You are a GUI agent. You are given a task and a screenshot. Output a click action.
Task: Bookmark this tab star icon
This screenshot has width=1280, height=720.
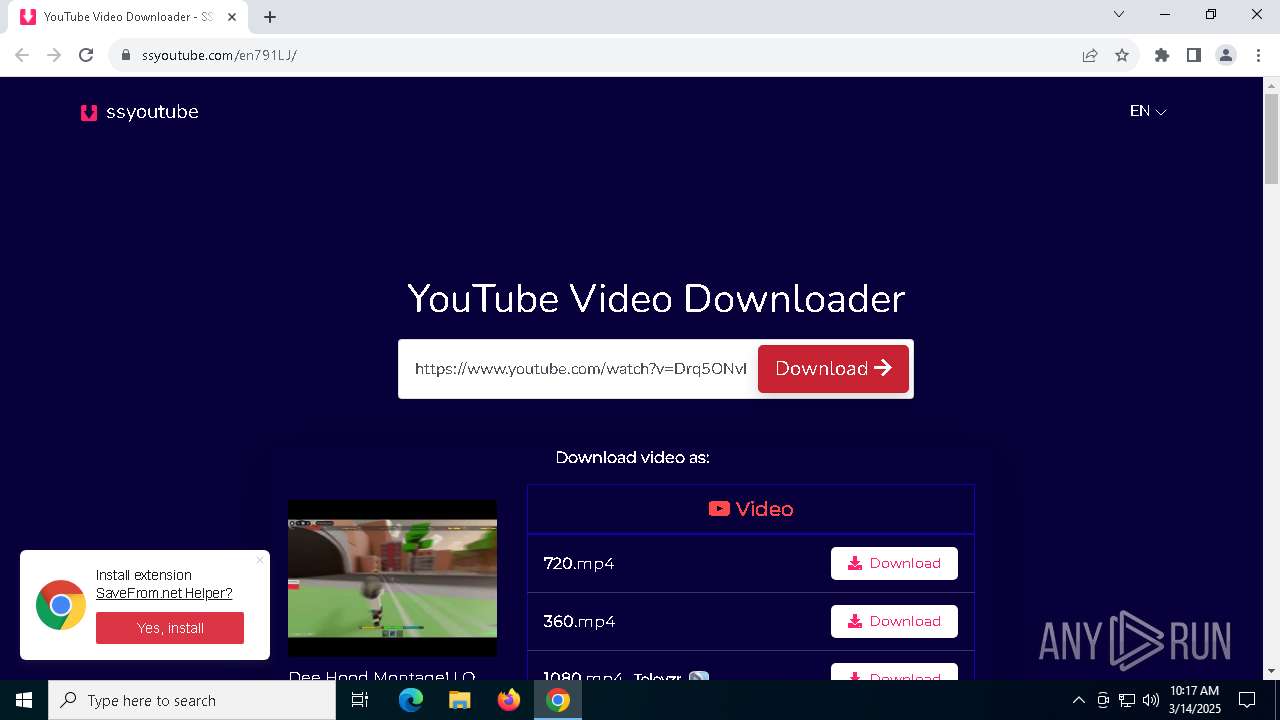click(x=1122, y=55)
